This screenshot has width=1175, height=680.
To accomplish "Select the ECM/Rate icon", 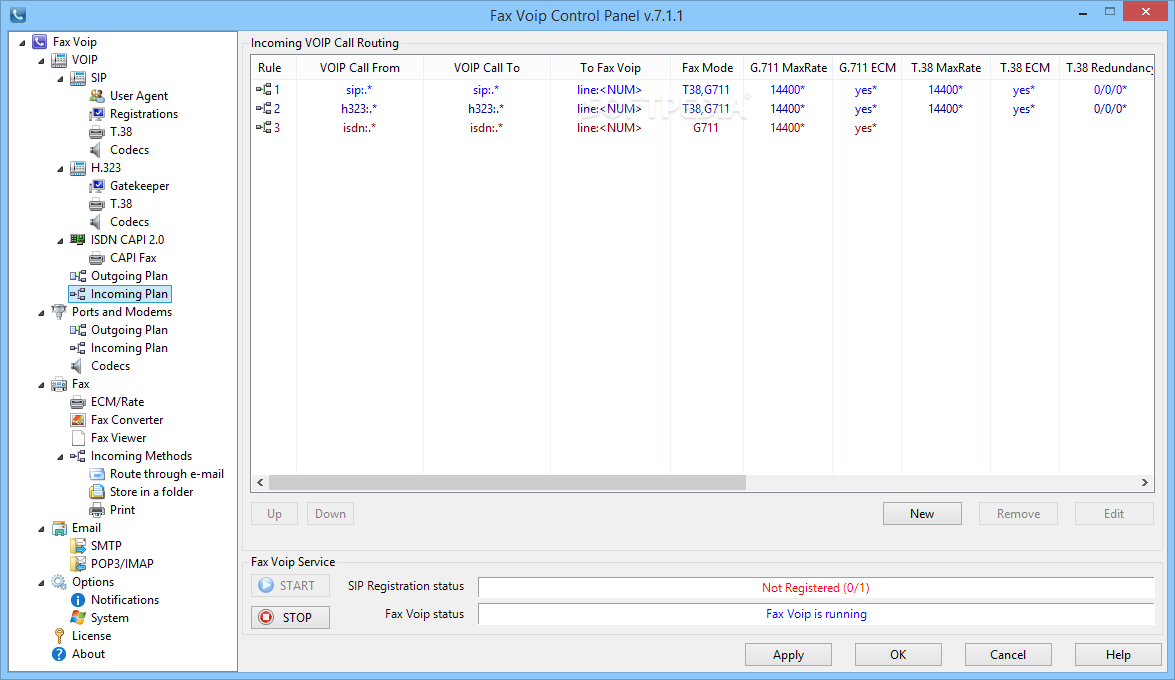I will (x=77, y=402).
